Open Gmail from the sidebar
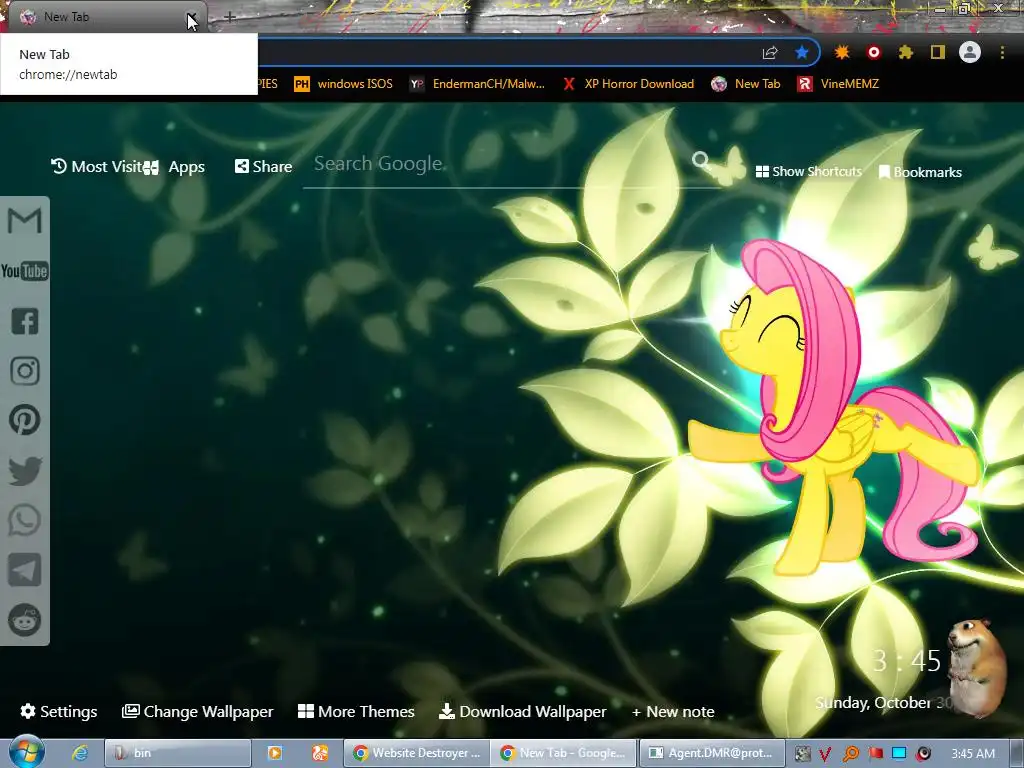The image size is (1024, 768). (25, 221)
